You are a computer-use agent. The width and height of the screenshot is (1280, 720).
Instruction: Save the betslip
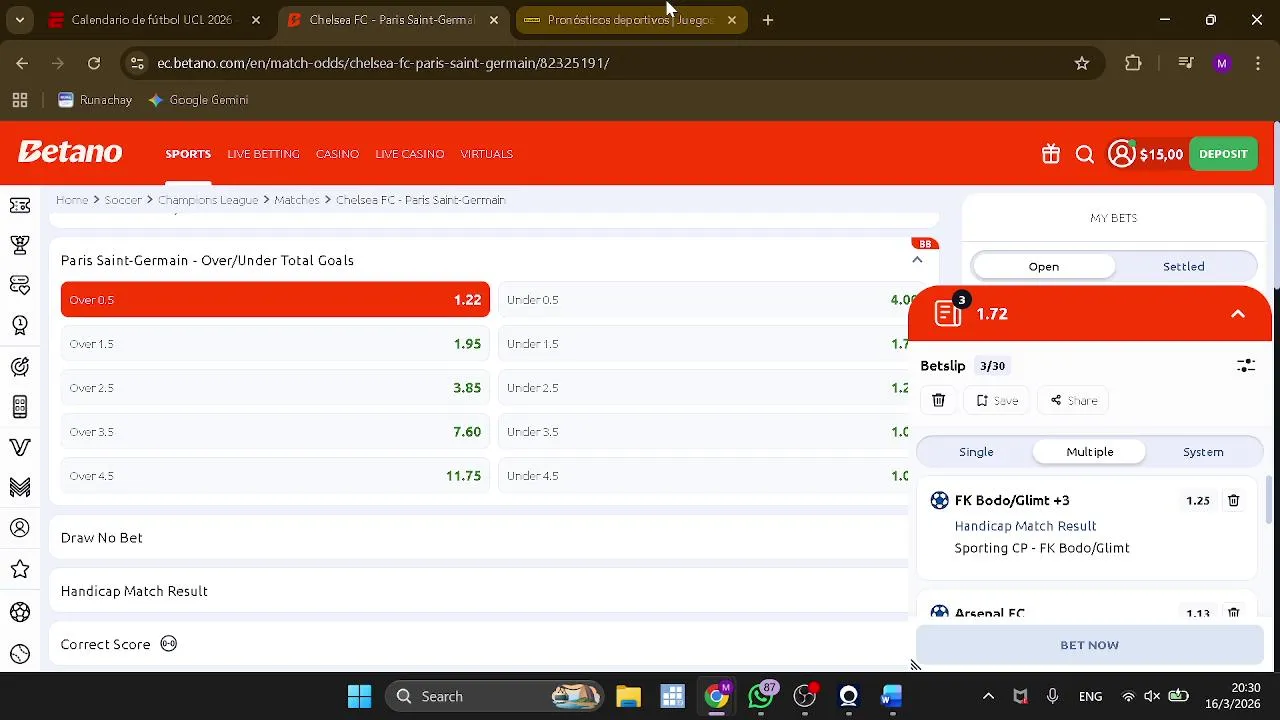997,400
